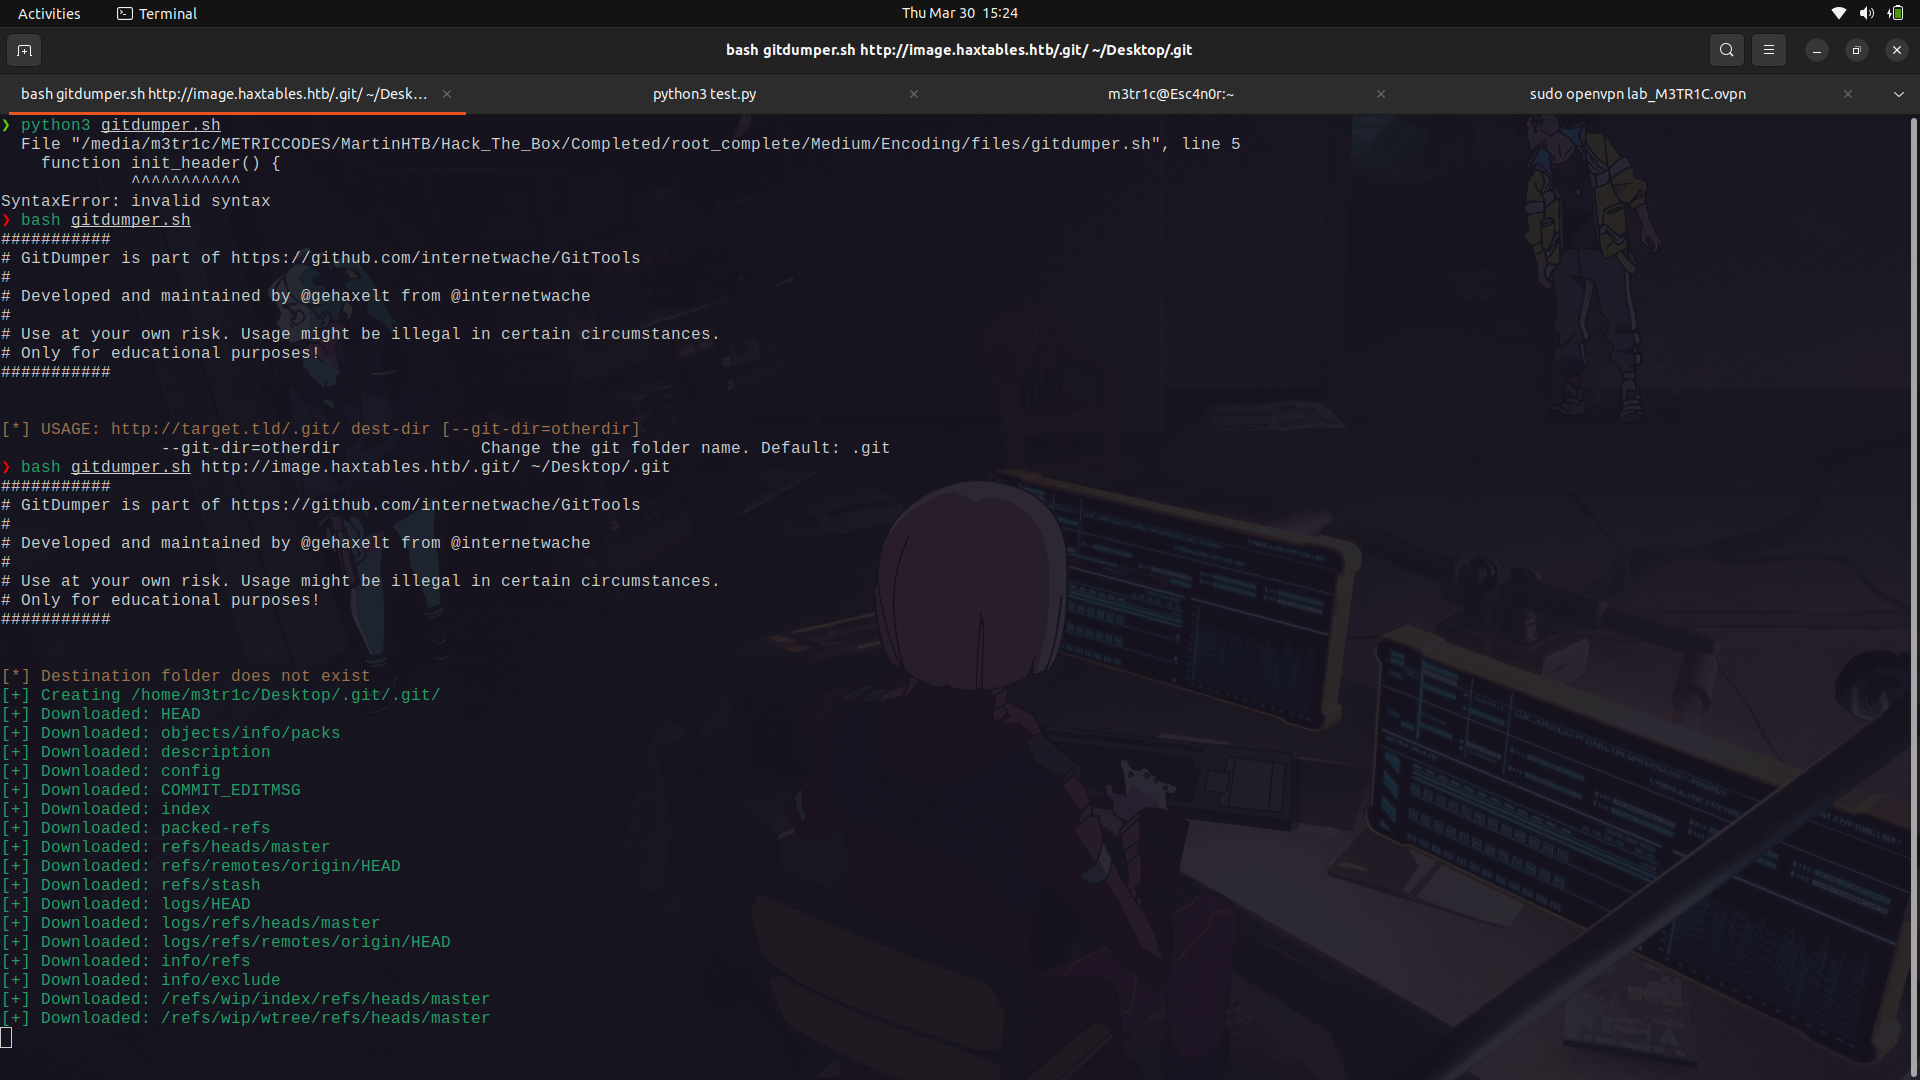Click the blinking terminal cursor

[7, 1038]
